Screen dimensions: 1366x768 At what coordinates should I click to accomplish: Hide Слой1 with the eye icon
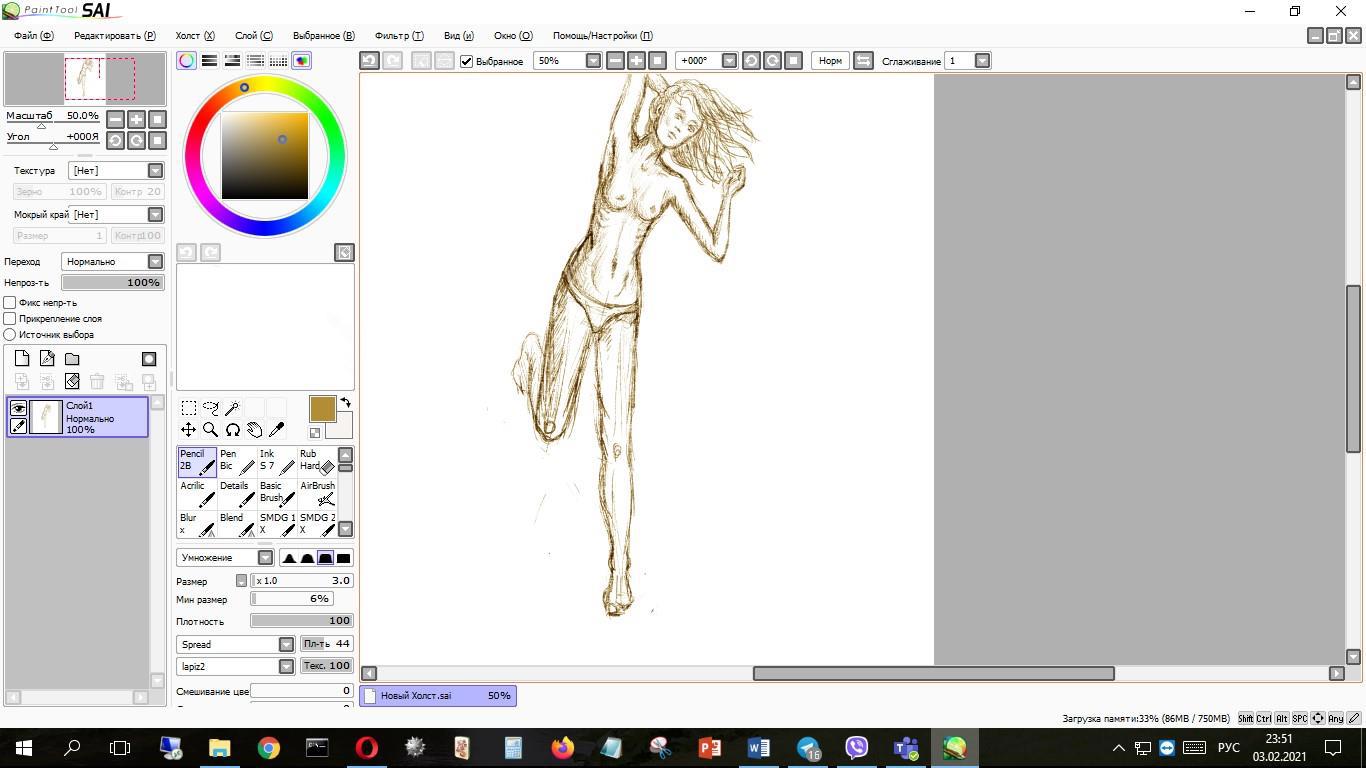click(x=18, y=407)
